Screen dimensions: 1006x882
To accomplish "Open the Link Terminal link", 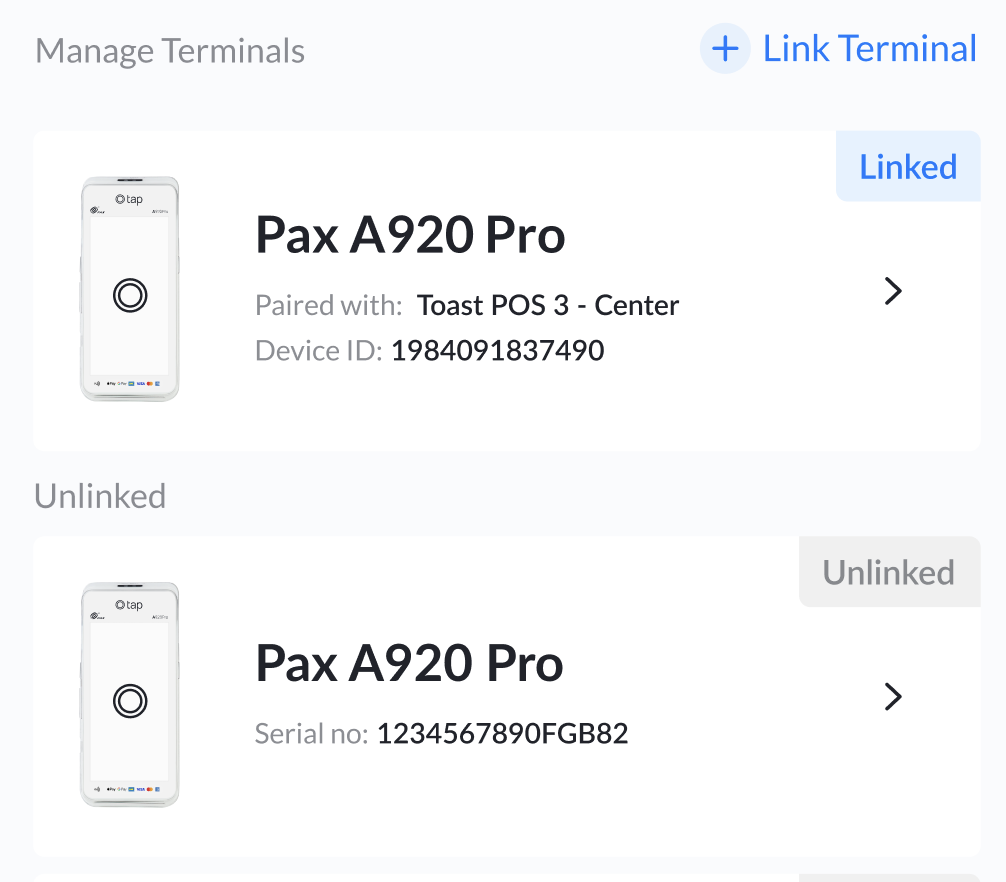I will [x=869, y=49].
